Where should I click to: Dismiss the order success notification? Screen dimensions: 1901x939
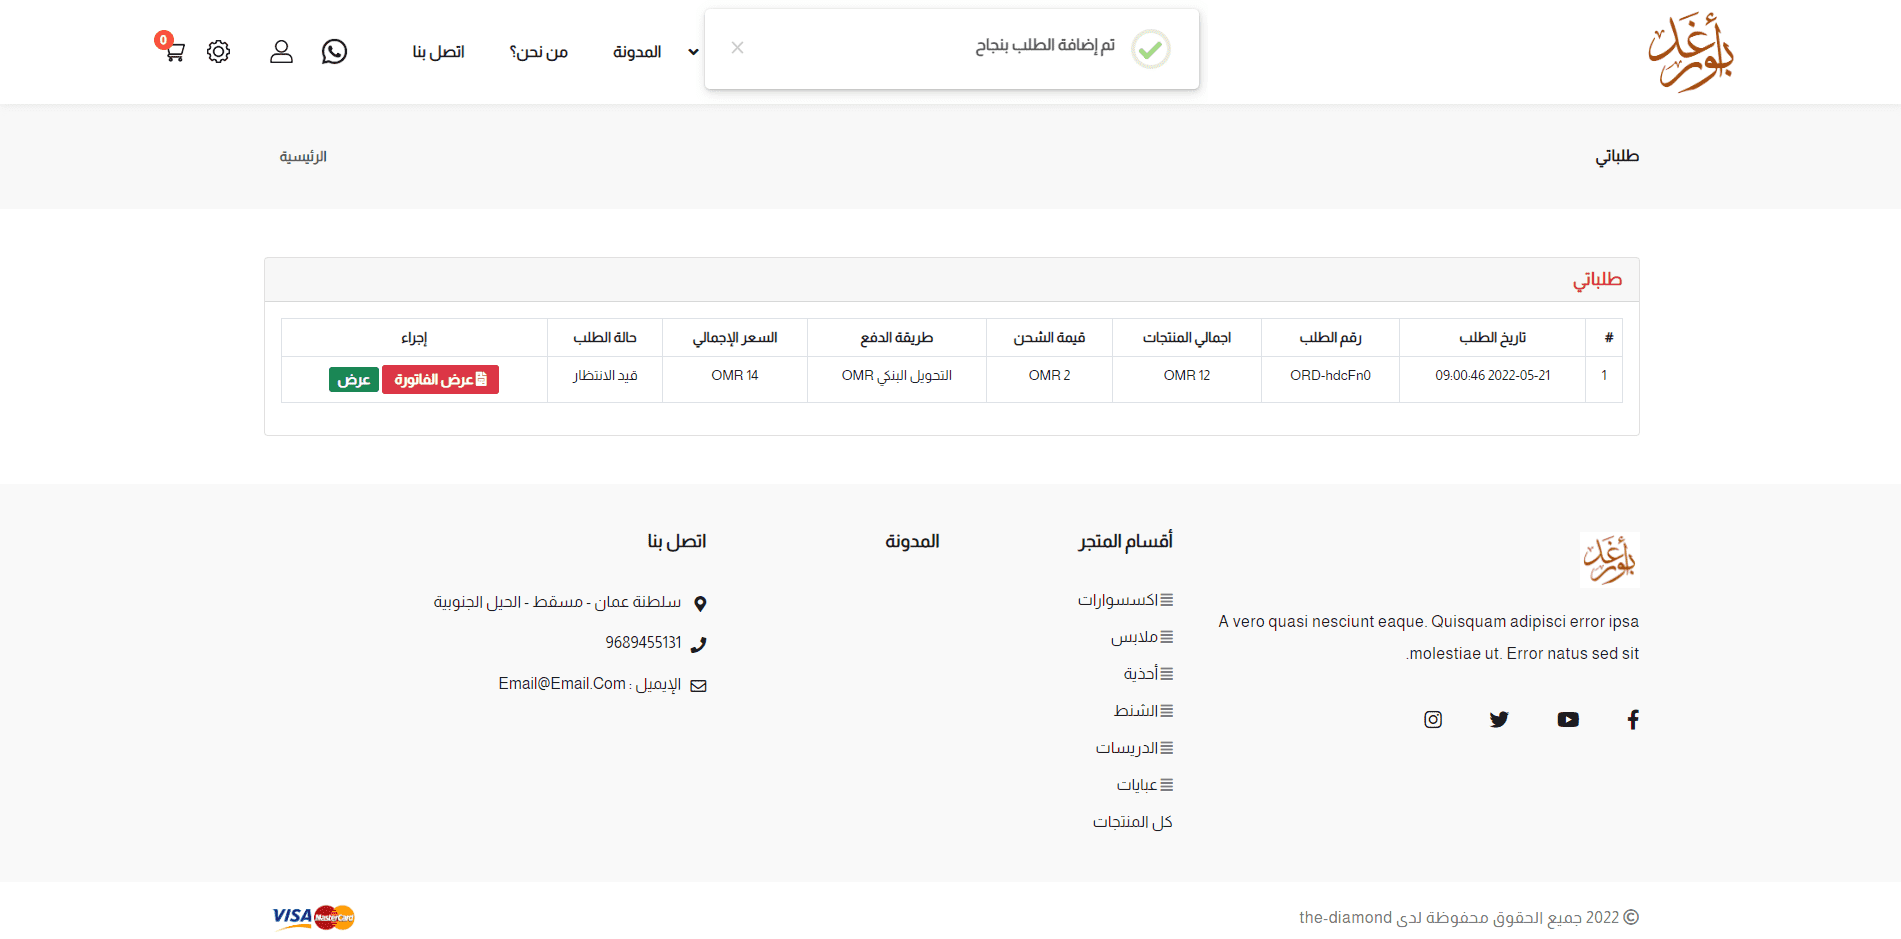pyautogui.click(x=737, y=48)
